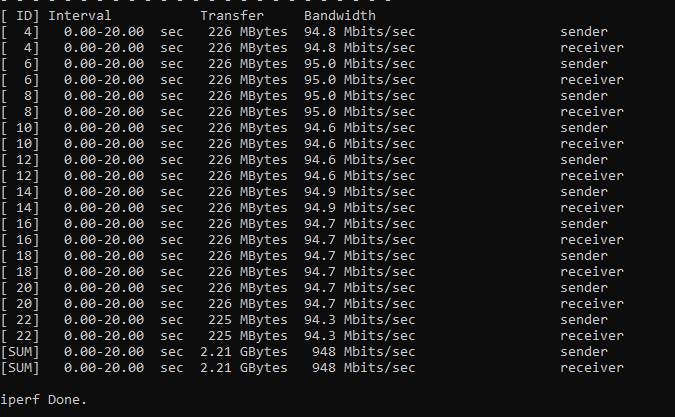Click the [SUM] label on the sender row

pyautogui.click(x=20, y=352)
